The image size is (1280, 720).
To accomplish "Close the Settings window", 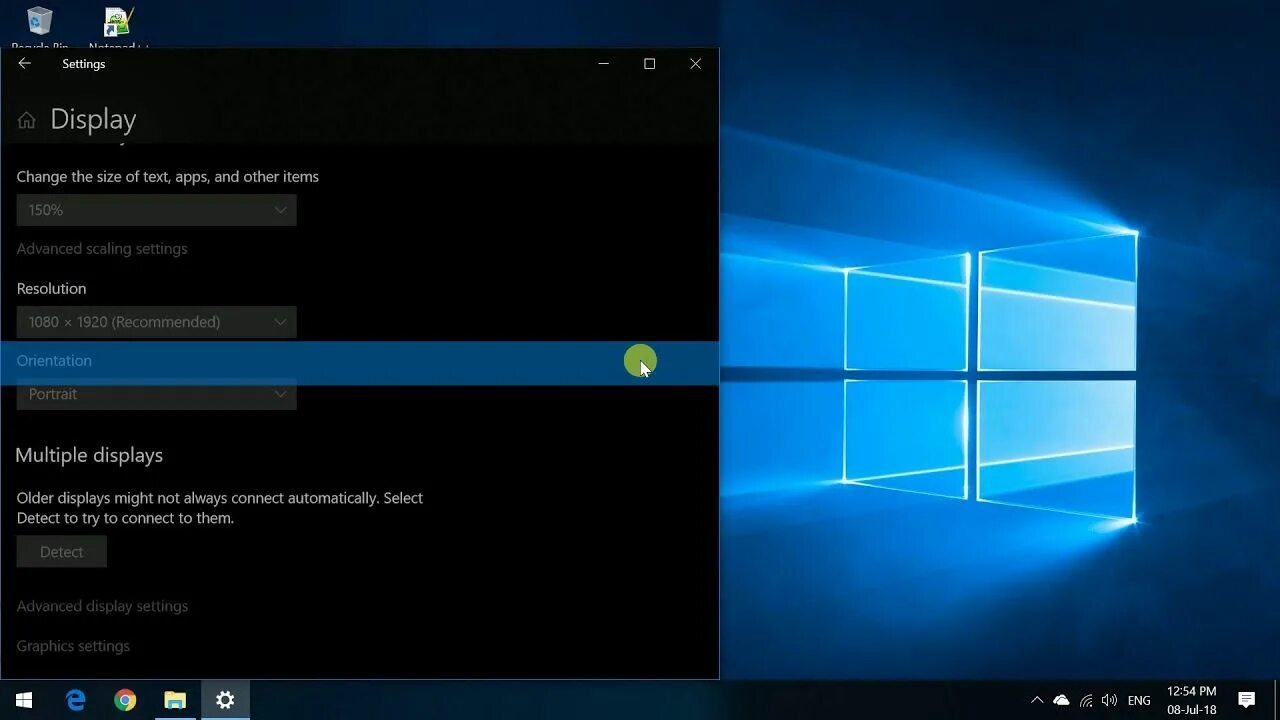I will (x=695, y=63).
